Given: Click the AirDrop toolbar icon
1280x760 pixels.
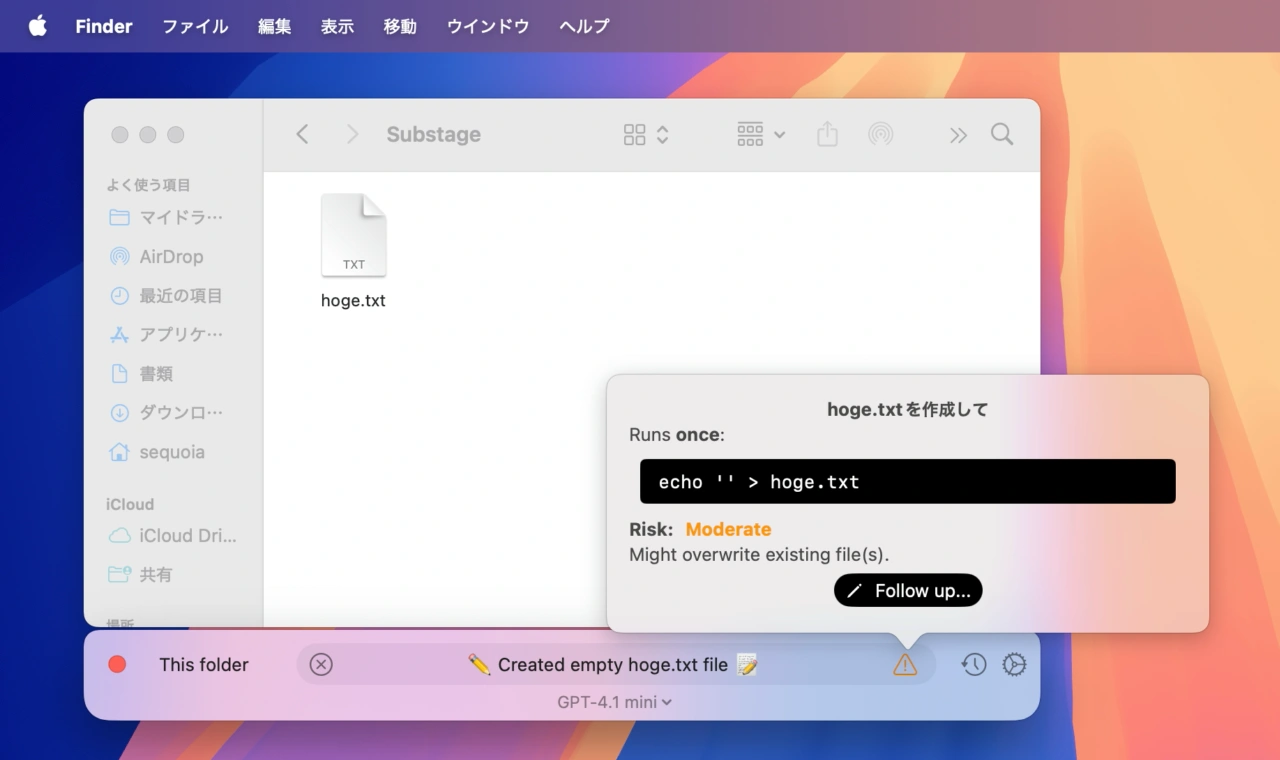Looking at the screenshot, I should 880,134.
